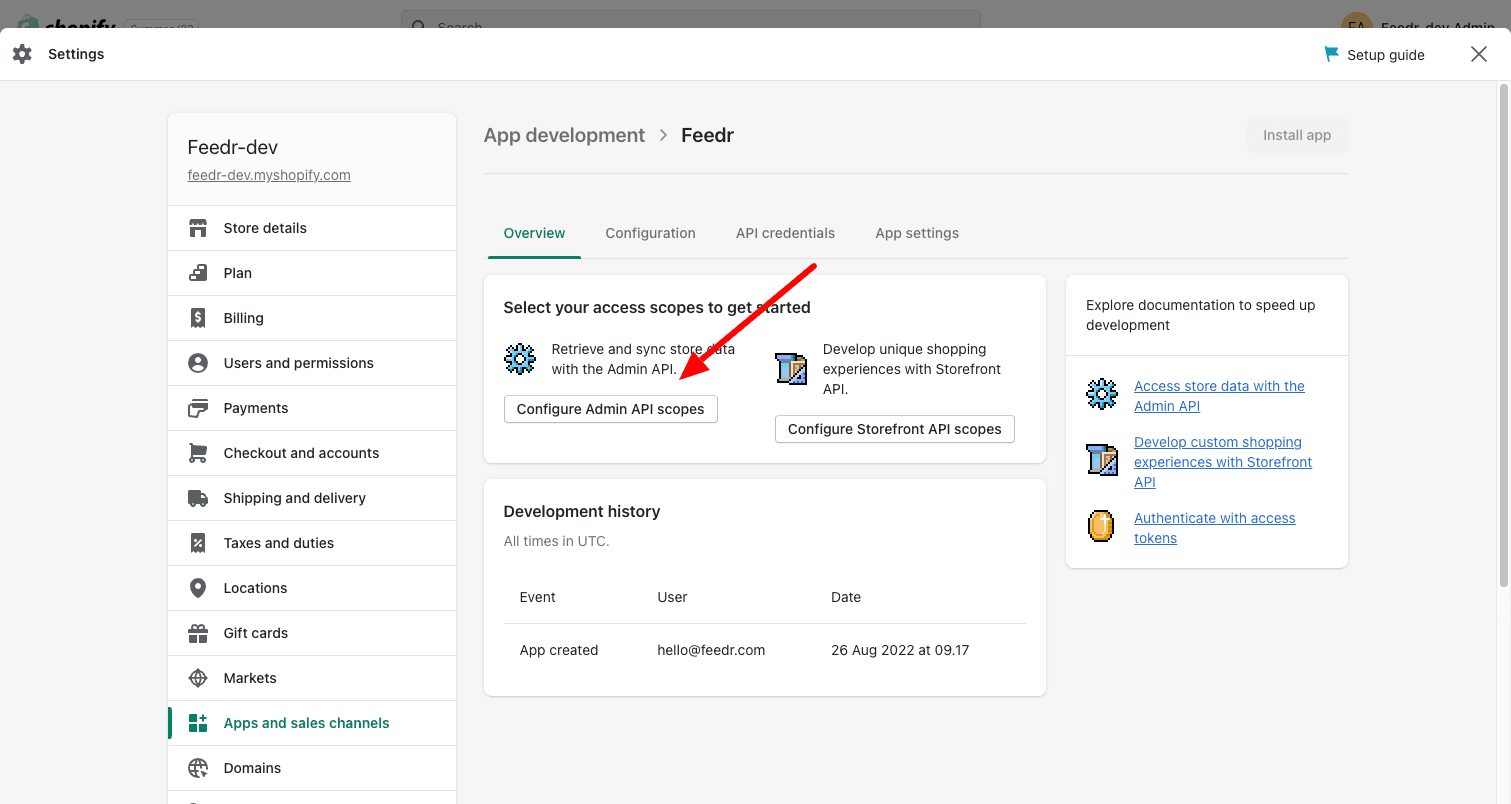Select the App settings tab
Viewport: 1511px width, 804px height.
[x=916, y=233]
